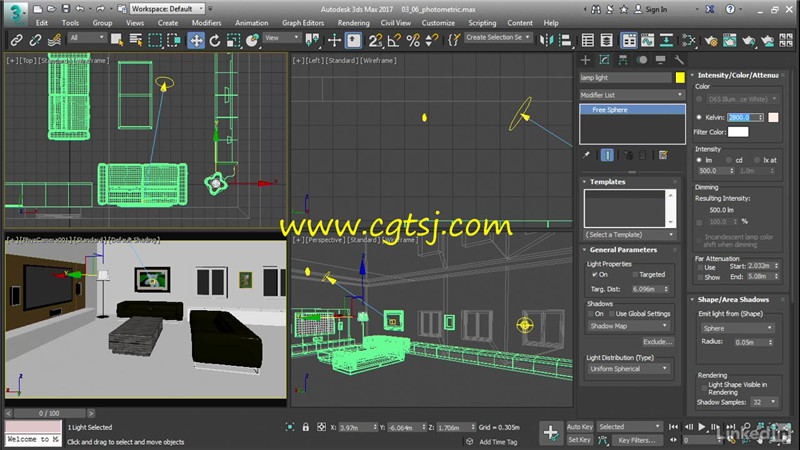
Task: Click the Unlink Selection tool
Action: pos(35,40)
